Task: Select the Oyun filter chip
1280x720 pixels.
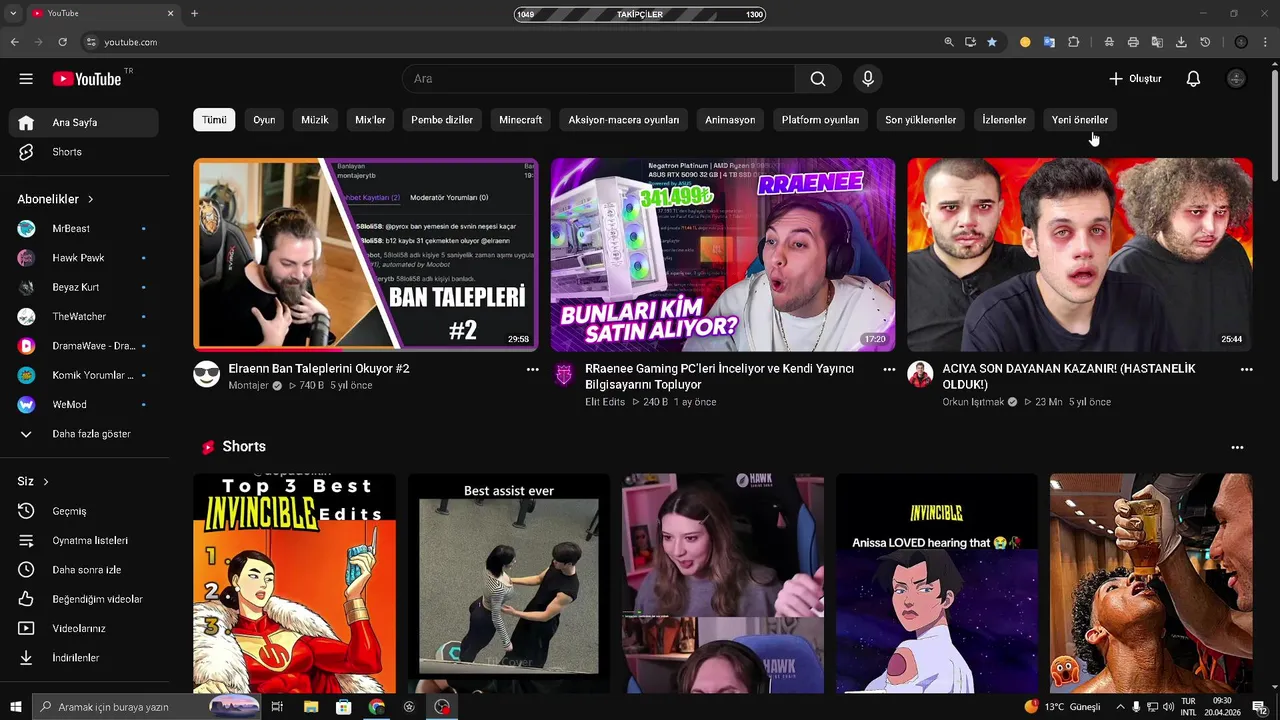Action: point(264,120)
